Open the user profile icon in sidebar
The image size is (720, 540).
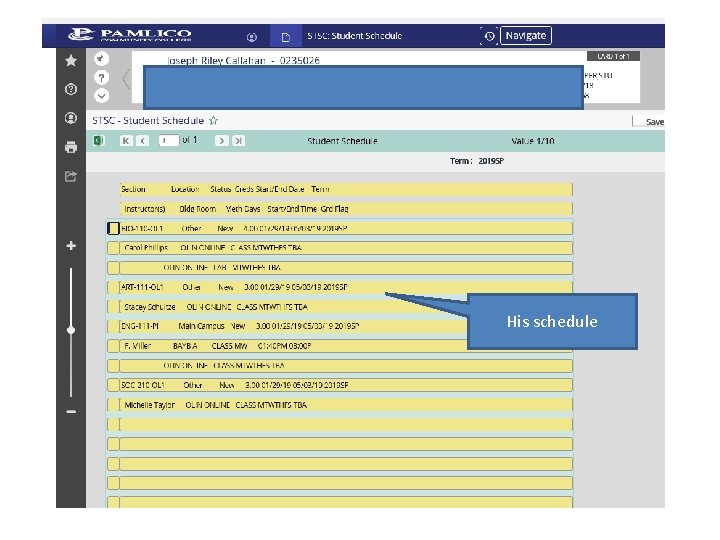pyautogui.click(x=71, y=118)
